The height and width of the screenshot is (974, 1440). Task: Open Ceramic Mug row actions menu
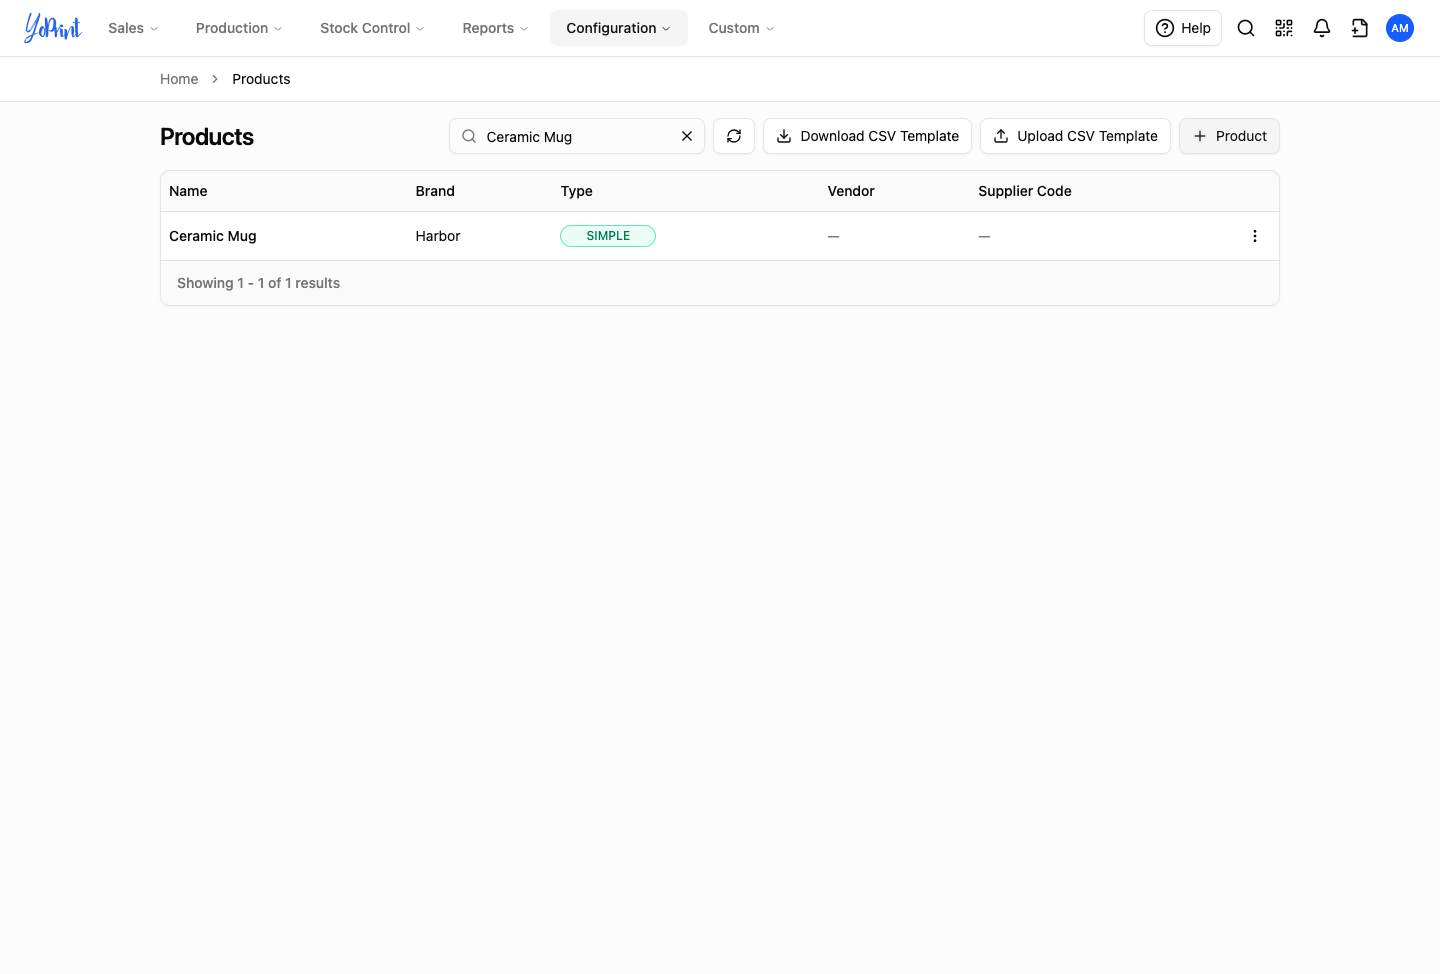[x=1255, y=236]
